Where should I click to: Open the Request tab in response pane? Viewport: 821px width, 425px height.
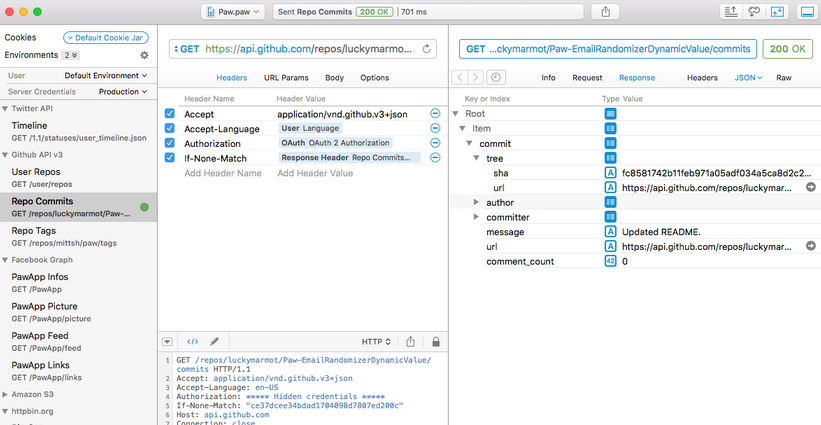coord(587,77)
